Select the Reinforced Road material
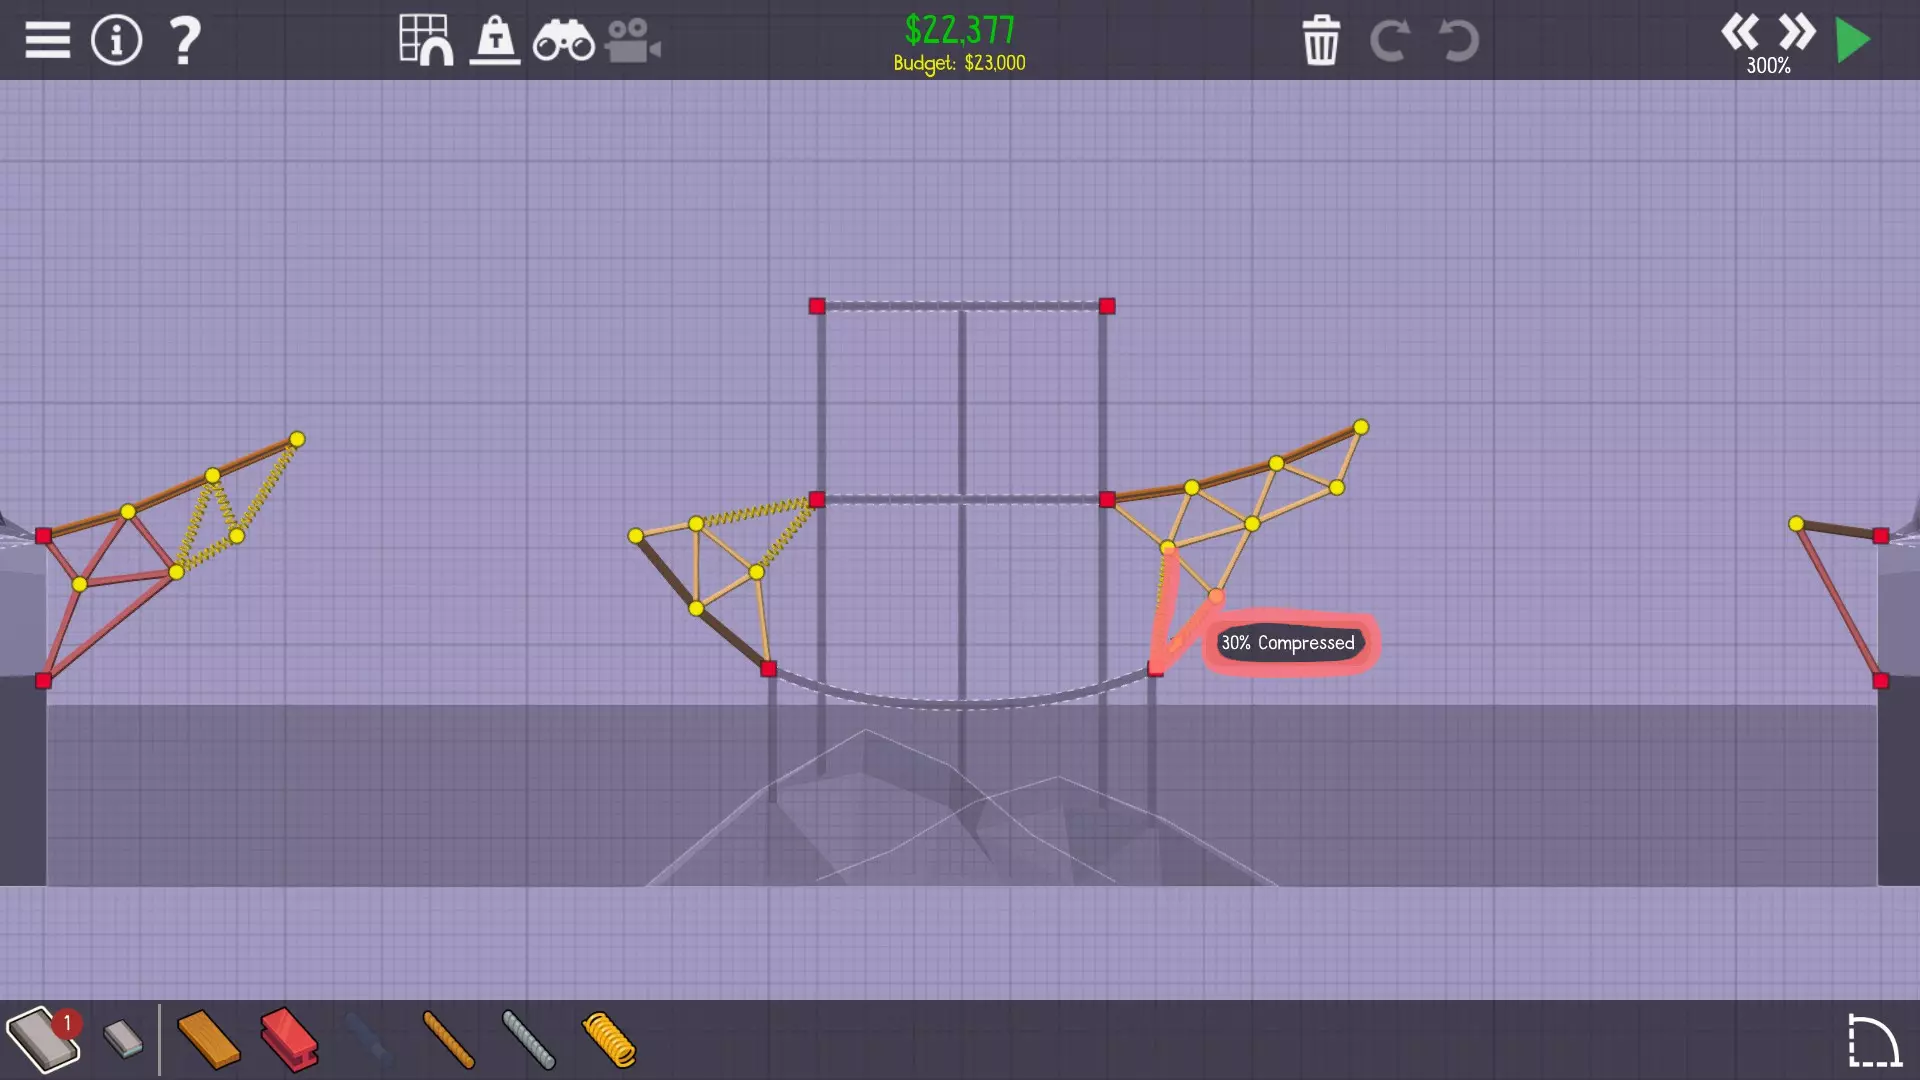 click(x=123, y=1040)
